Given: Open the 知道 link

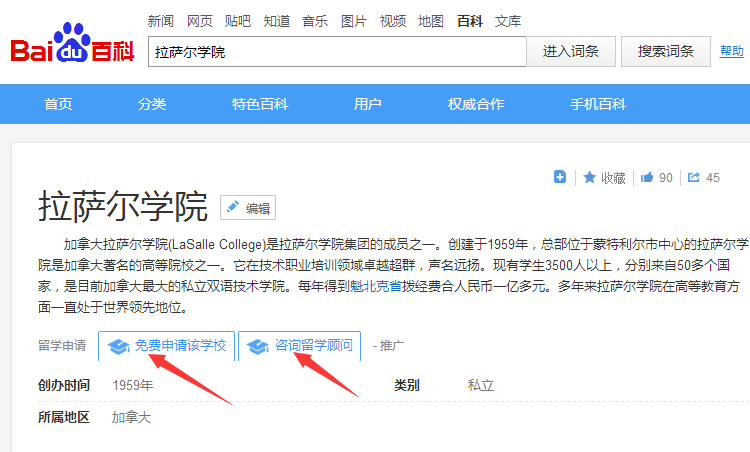Looking at the screenshot, I should point(276,21).
